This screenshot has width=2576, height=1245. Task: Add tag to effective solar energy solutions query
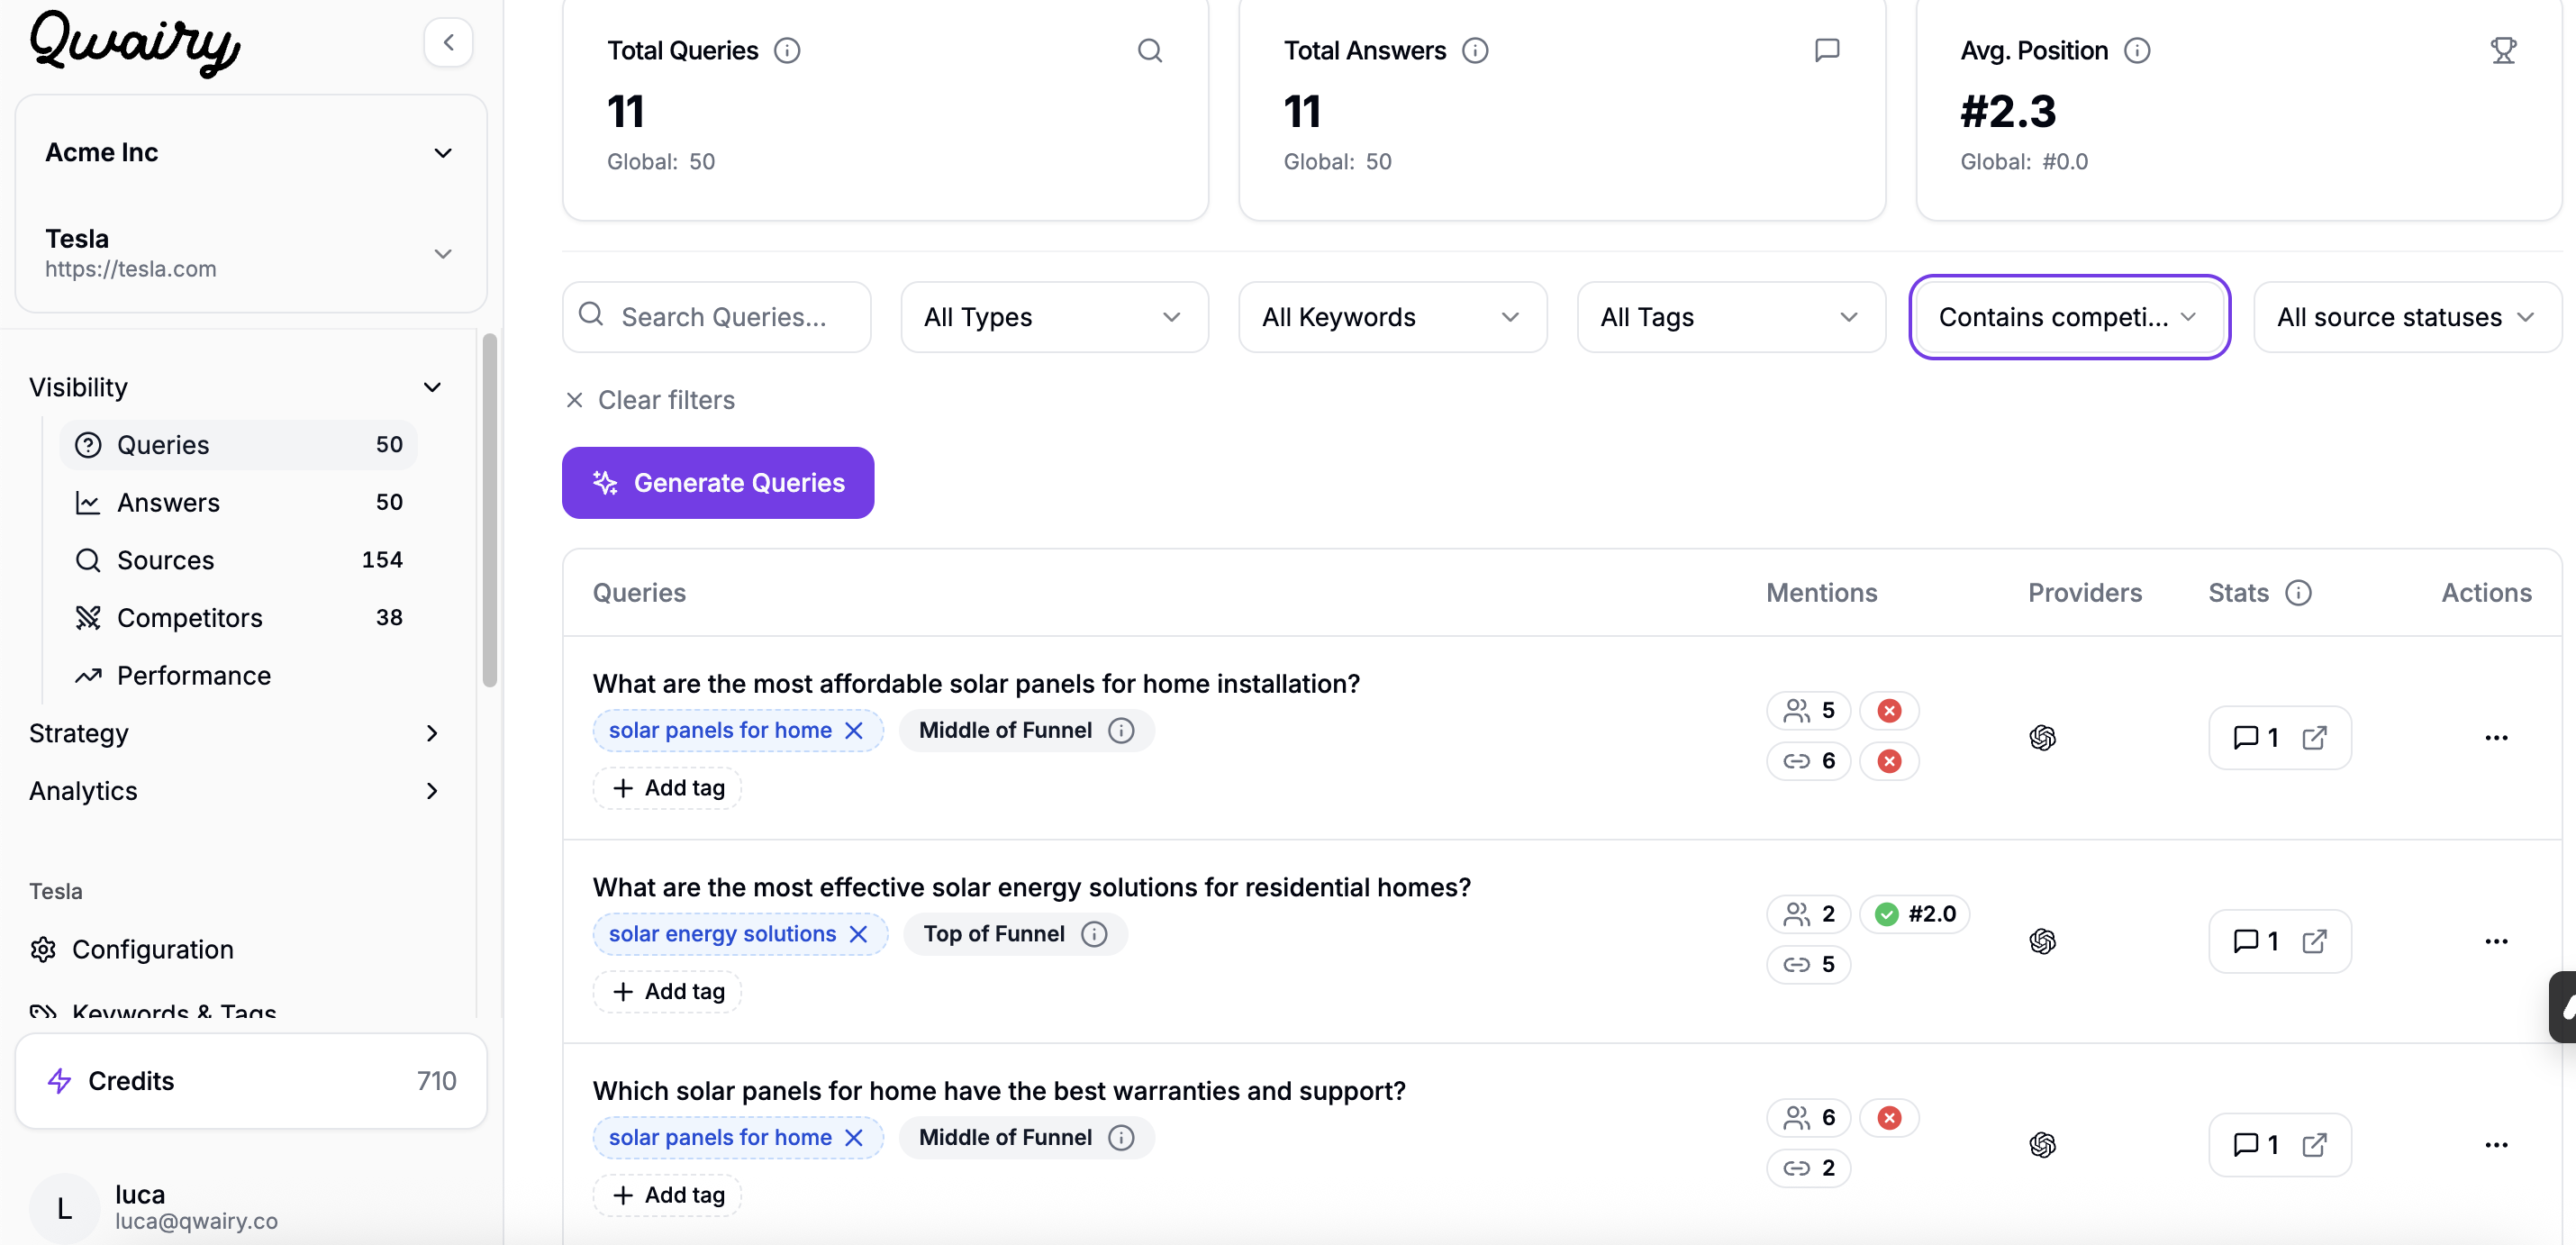[x=667, y=991]
